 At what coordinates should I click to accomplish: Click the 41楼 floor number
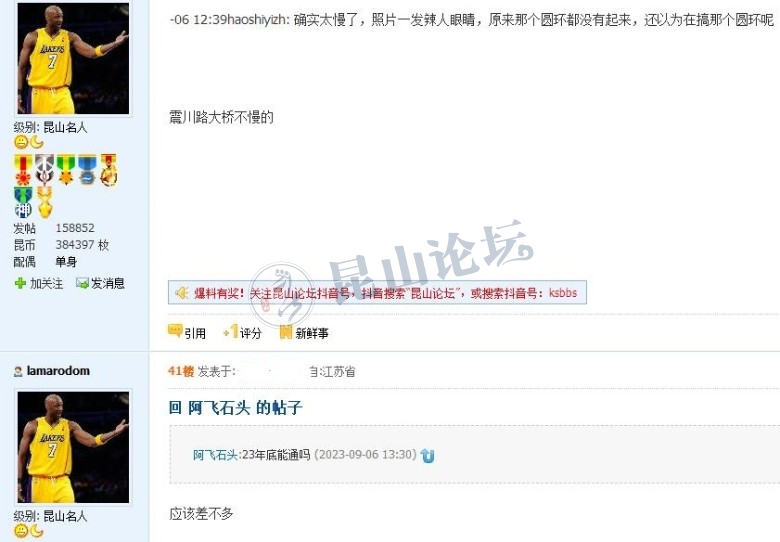181,371
